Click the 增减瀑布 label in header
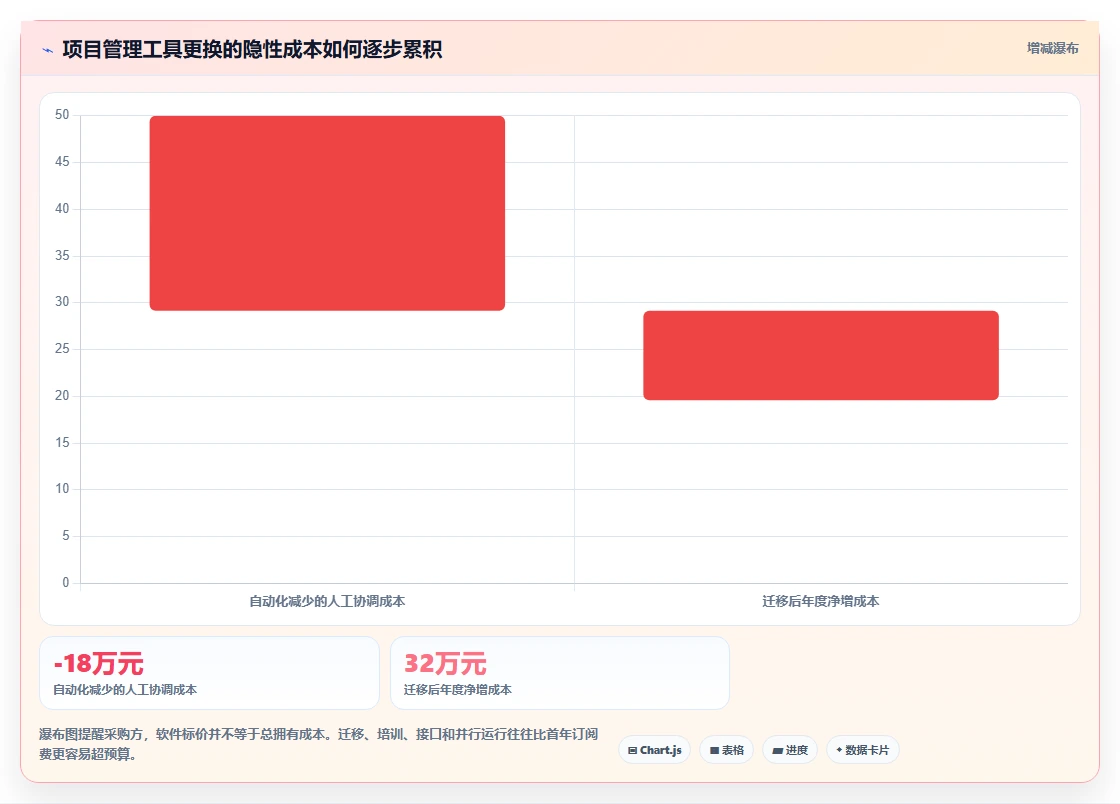1120x804 pixels. pyautogui.click(x=1052, y=49)
